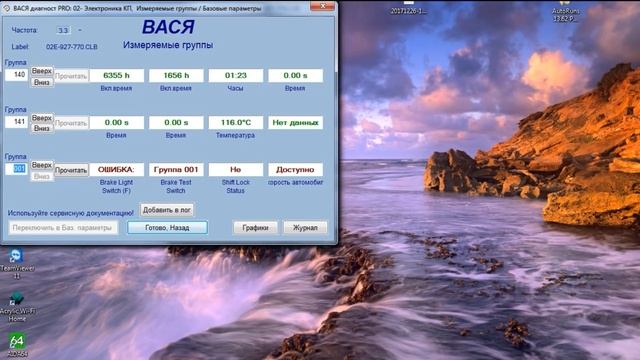This screenshot has width=640, height=360.
Task: Focus the highlighted group field 001
Action: click(16, 169)
